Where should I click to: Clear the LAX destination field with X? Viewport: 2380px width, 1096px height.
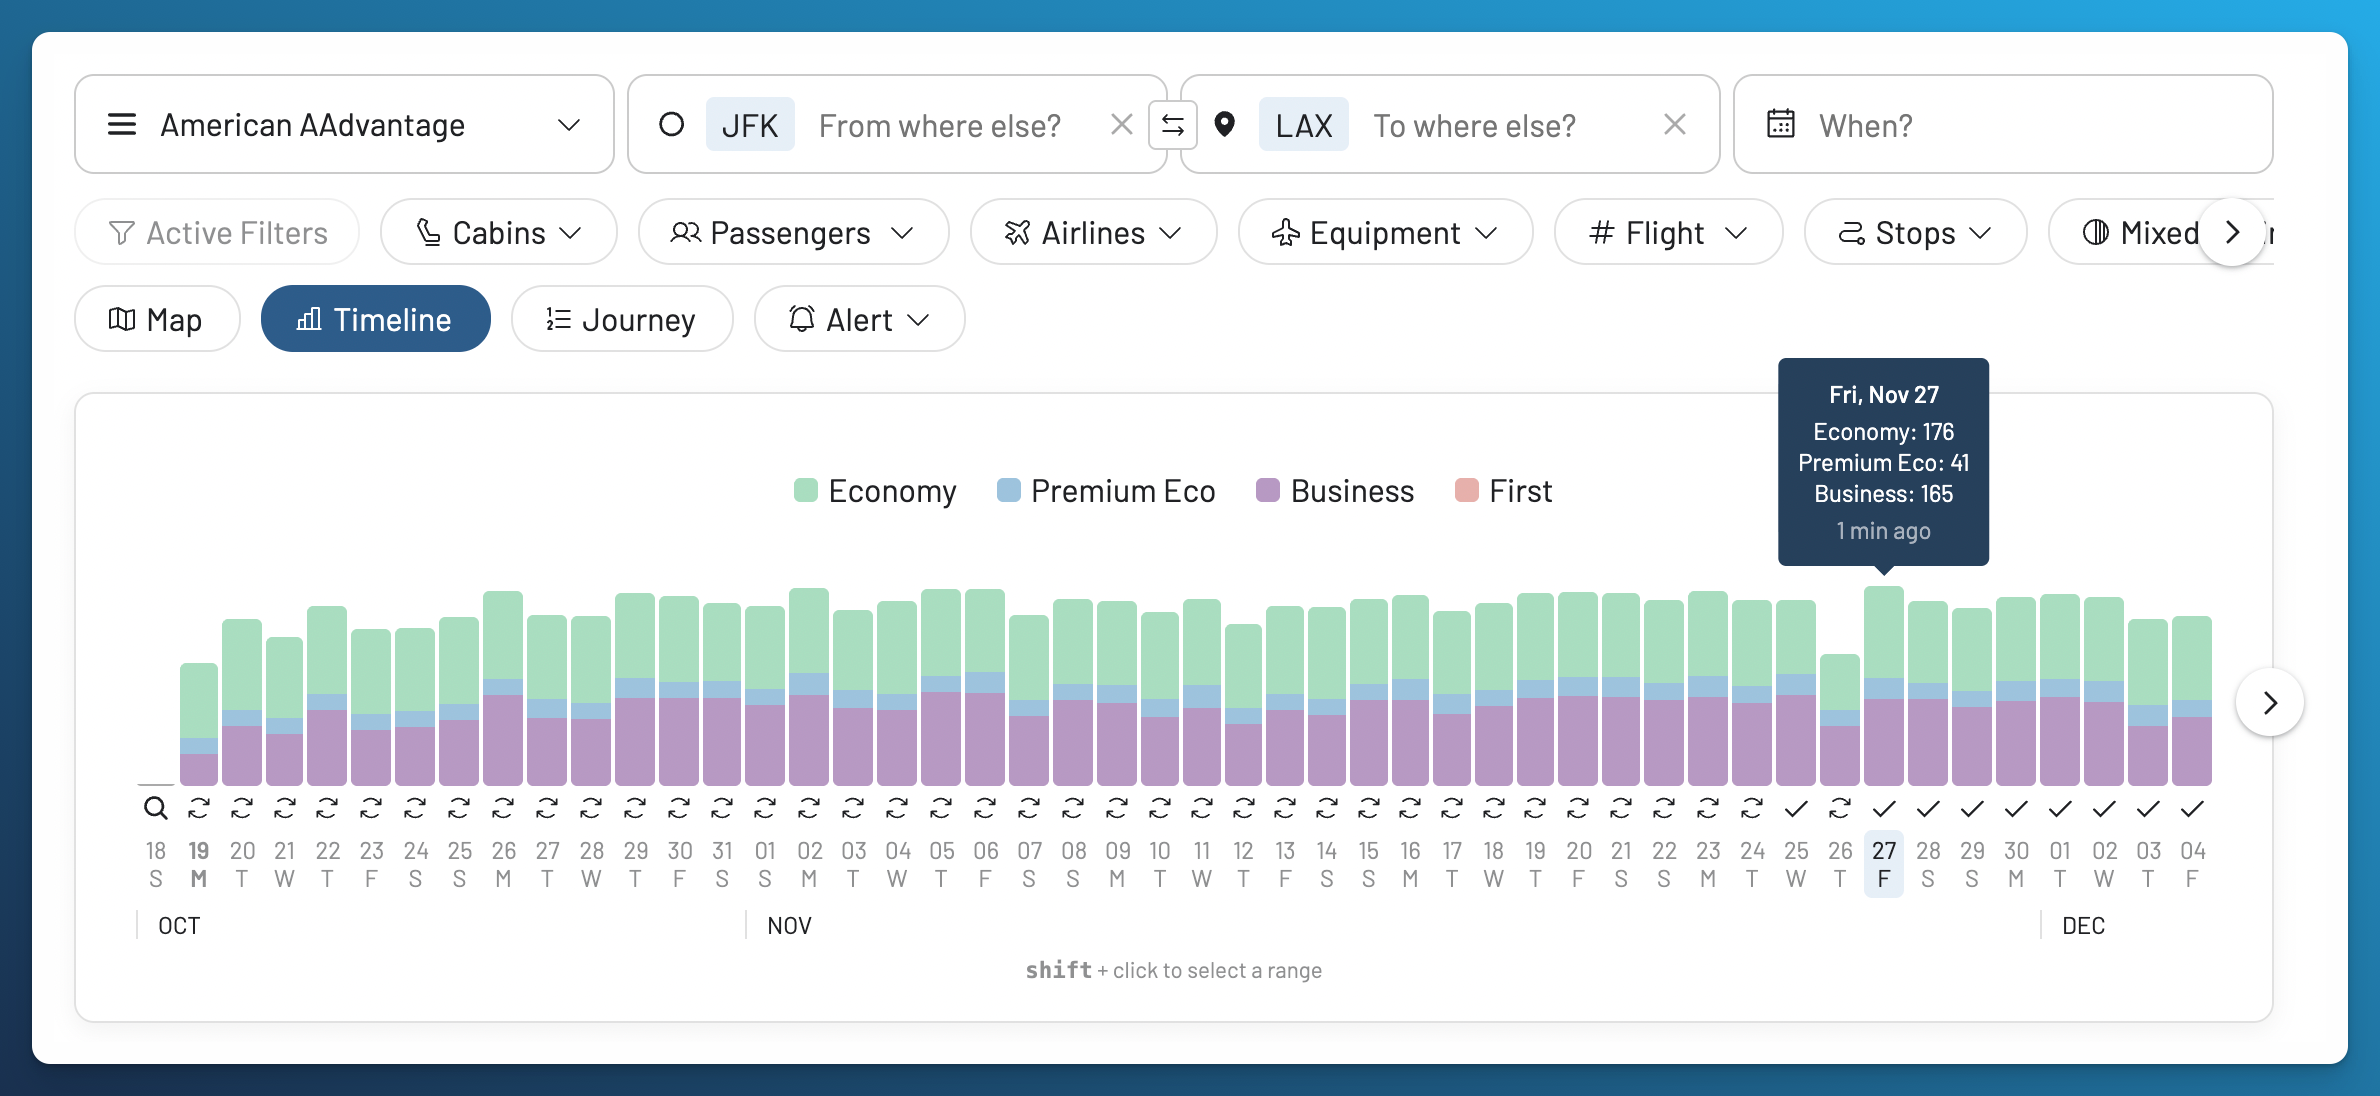pos(1675,125)
